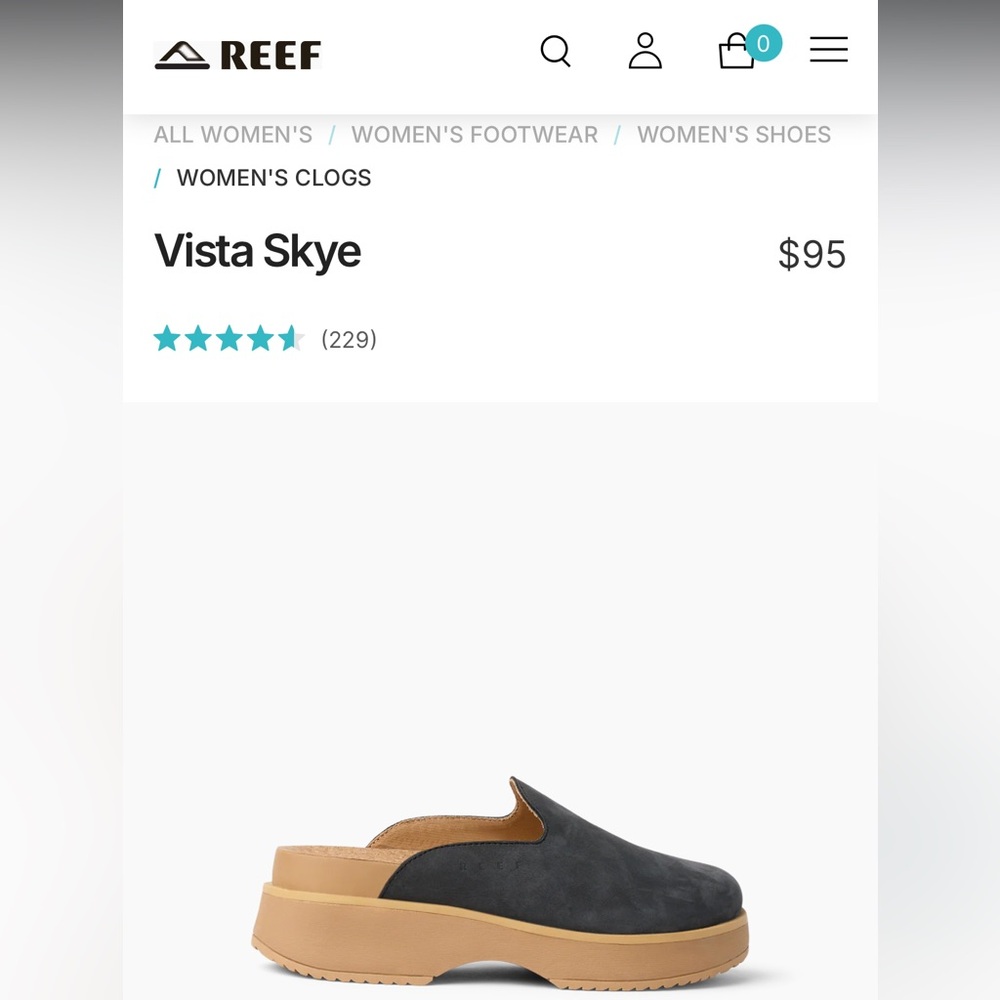The height and width of the screenshot is (1000, 1000).
Task: Navigate to WOMEN'S FOOTWEAR breadcrumb
Action: point(474,134)
